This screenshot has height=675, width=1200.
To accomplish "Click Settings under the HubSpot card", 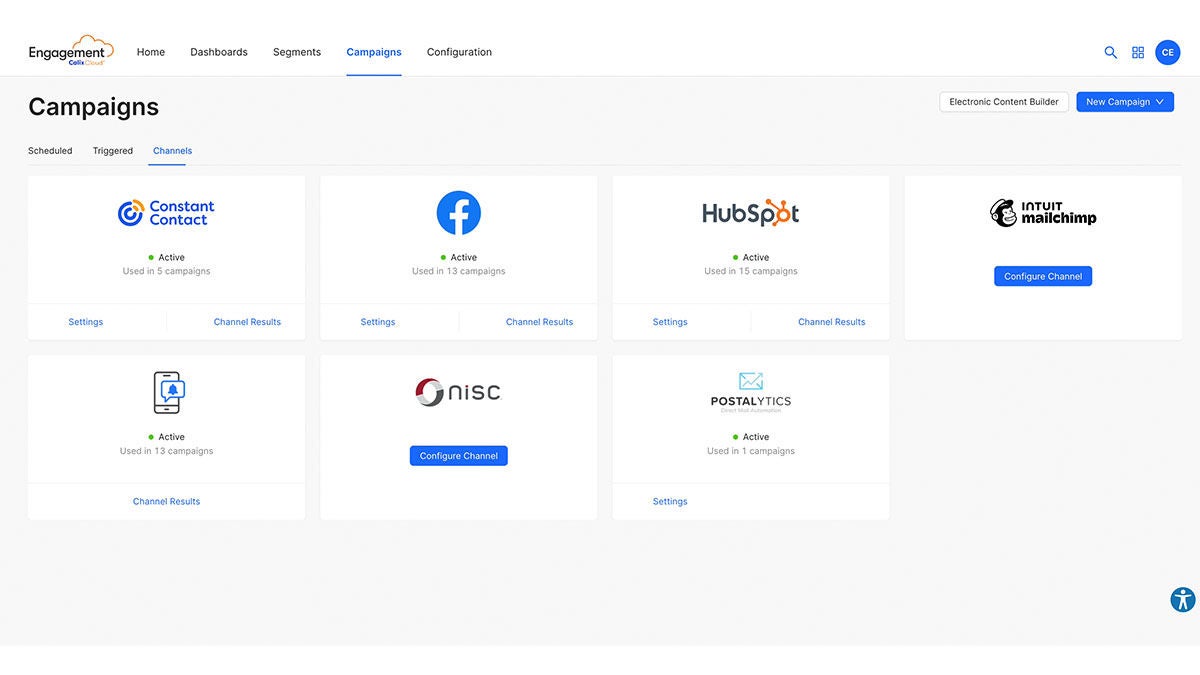I will [x=669, y=321].
